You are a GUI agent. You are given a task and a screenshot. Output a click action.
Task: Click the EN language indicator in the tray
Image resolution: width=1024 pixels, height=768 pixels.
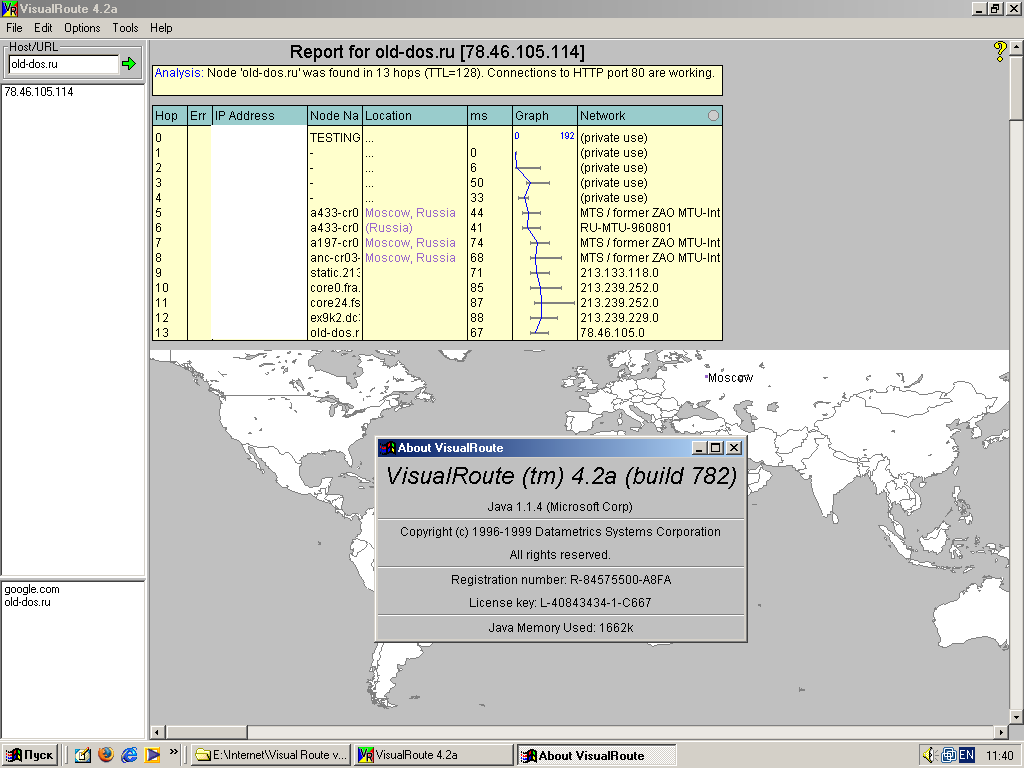tap(966, 755)
